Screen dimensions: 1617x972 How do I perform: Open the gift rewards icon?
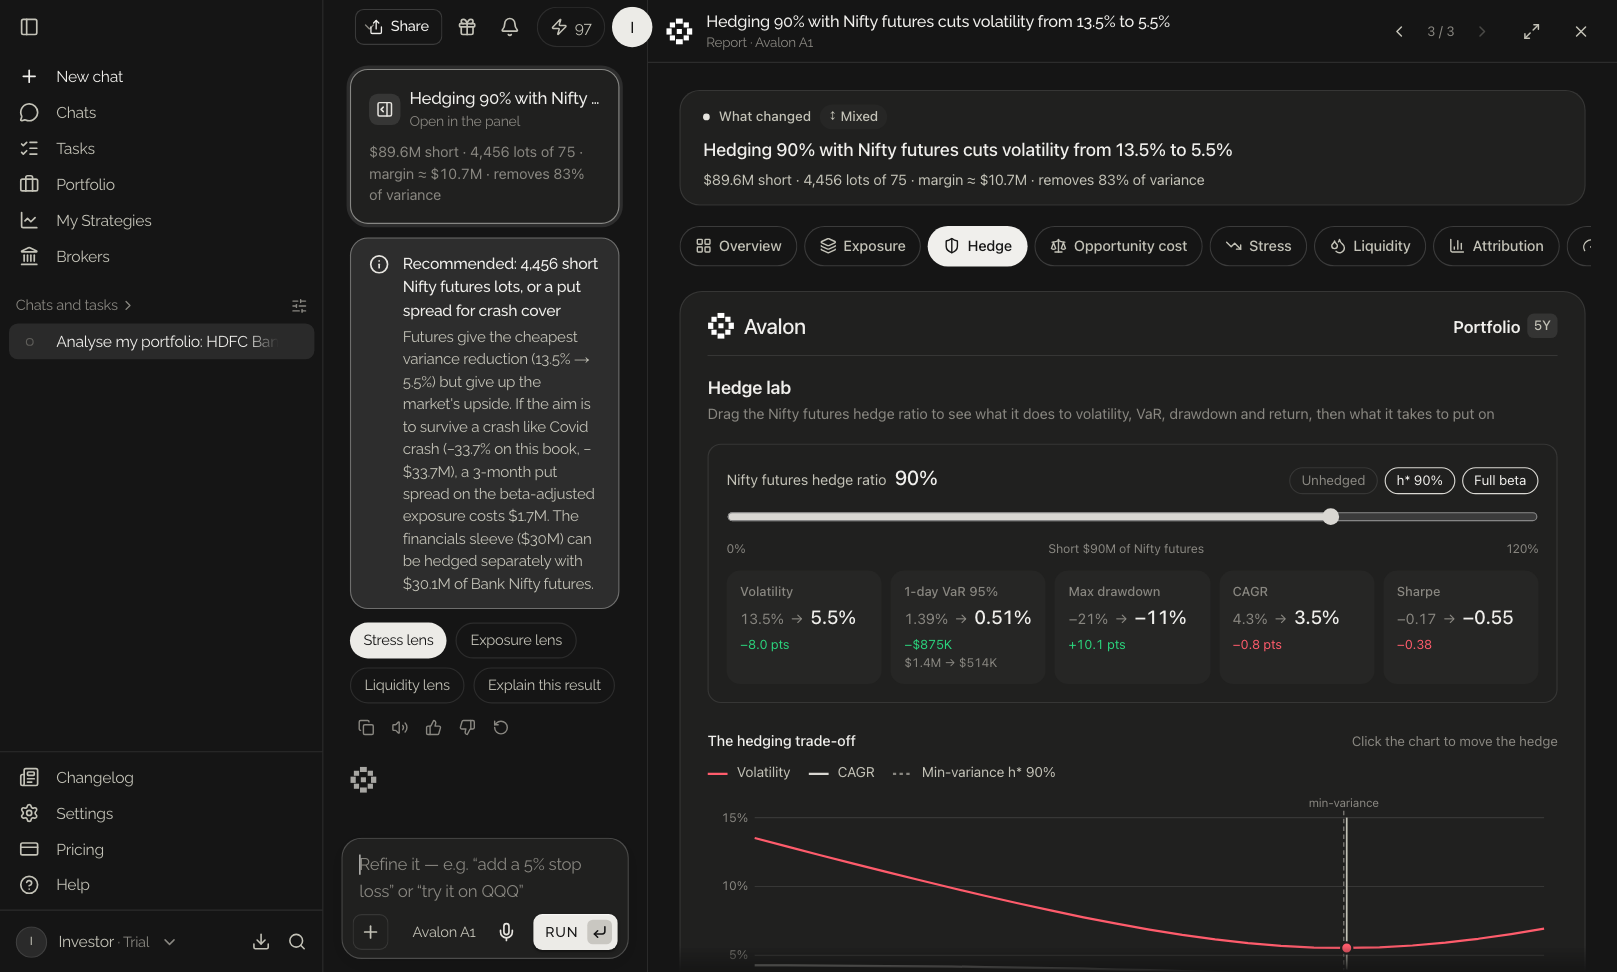click(467, 27)
